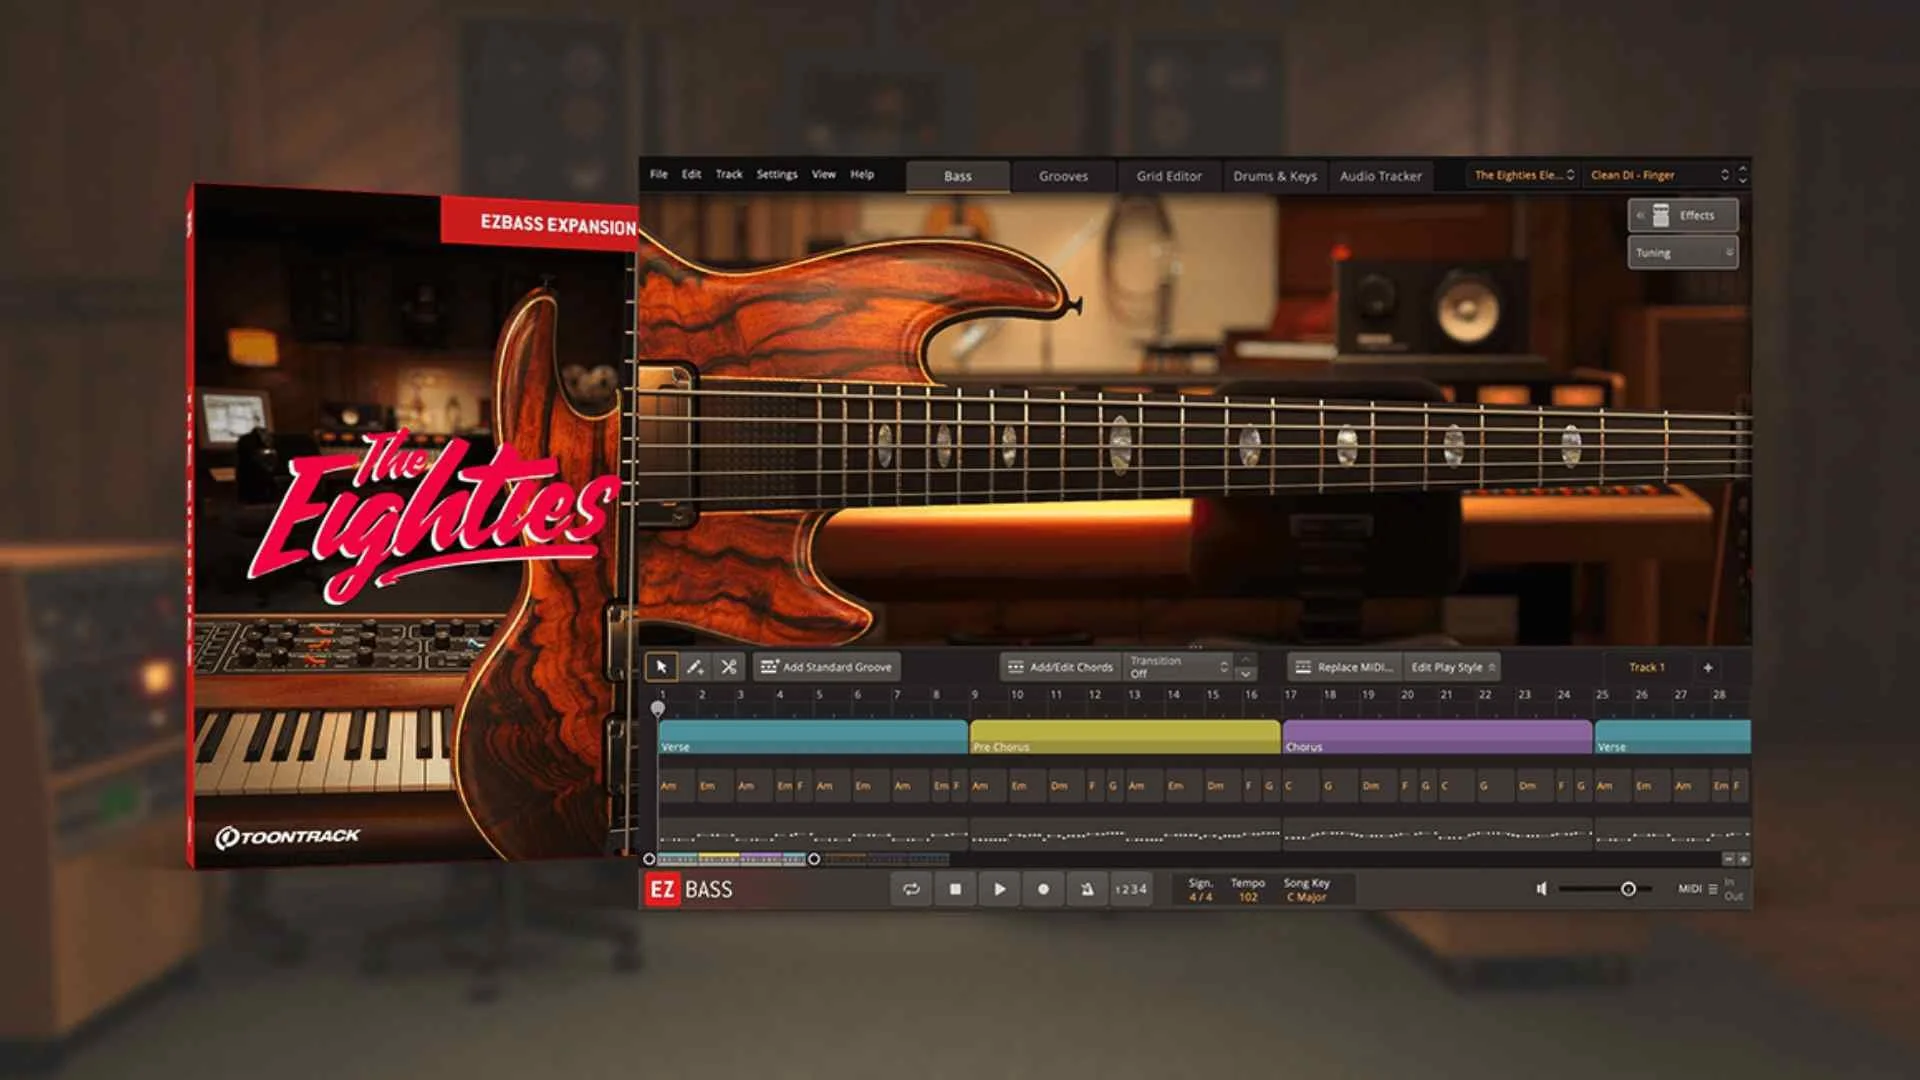Click the 1234 count-in icon
The height and width of the screenshot is (1080, 1920).
[1131, 889]
